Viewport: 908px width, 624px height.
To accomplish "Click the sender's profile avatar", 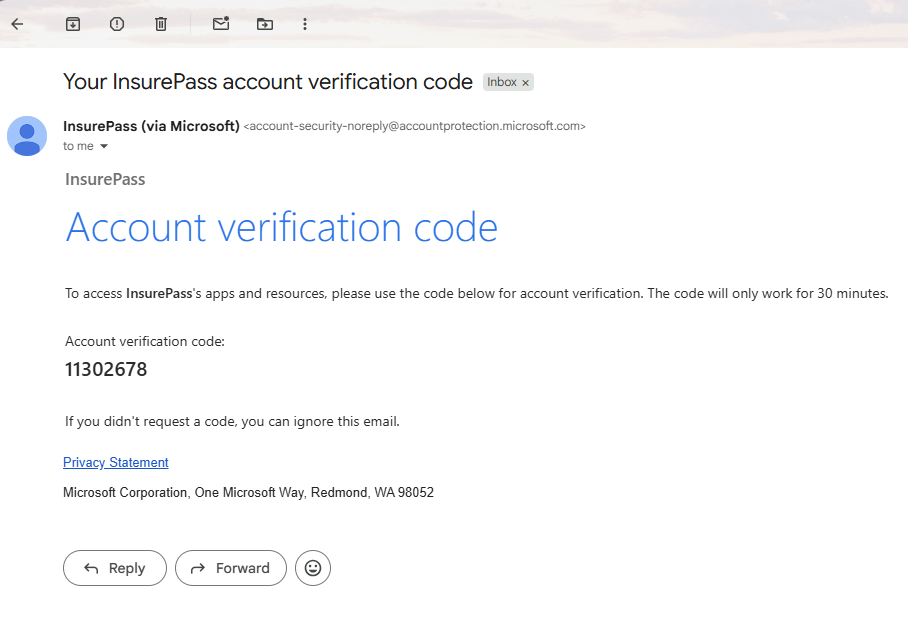I will click(27, 136).
